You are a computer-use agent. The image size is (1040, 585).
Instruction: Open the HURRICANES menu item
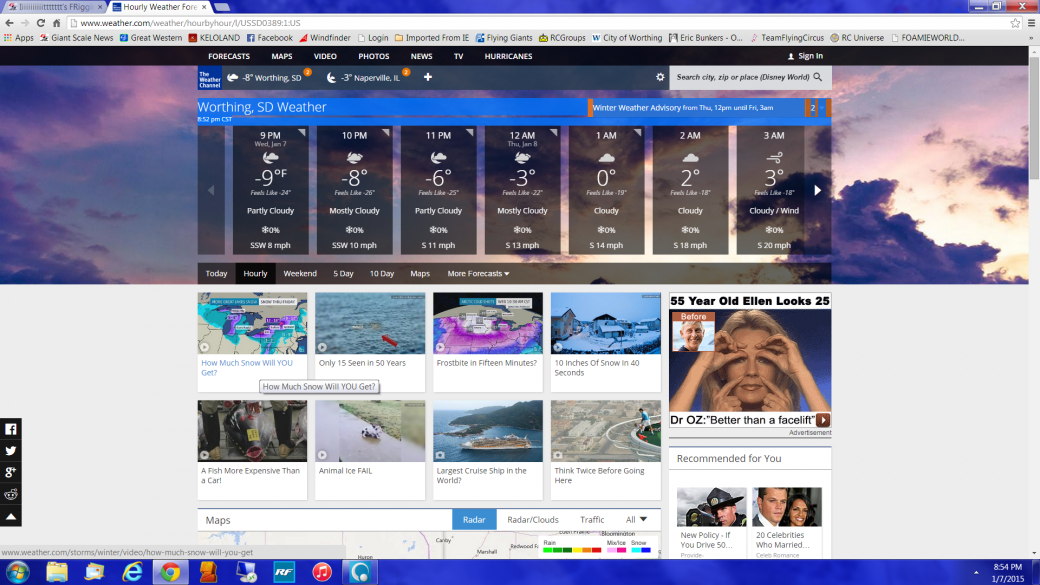pyautogui.click(x=508, y=56)
